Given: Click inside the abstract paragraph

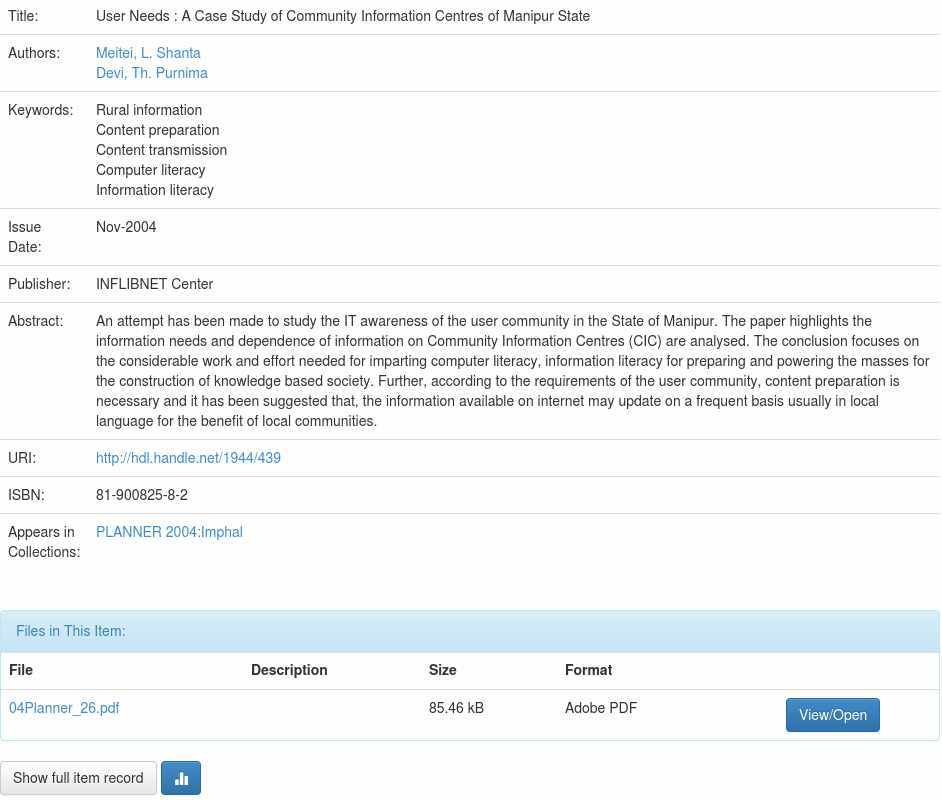Looking at the screenshot, I should pos(512,371).
